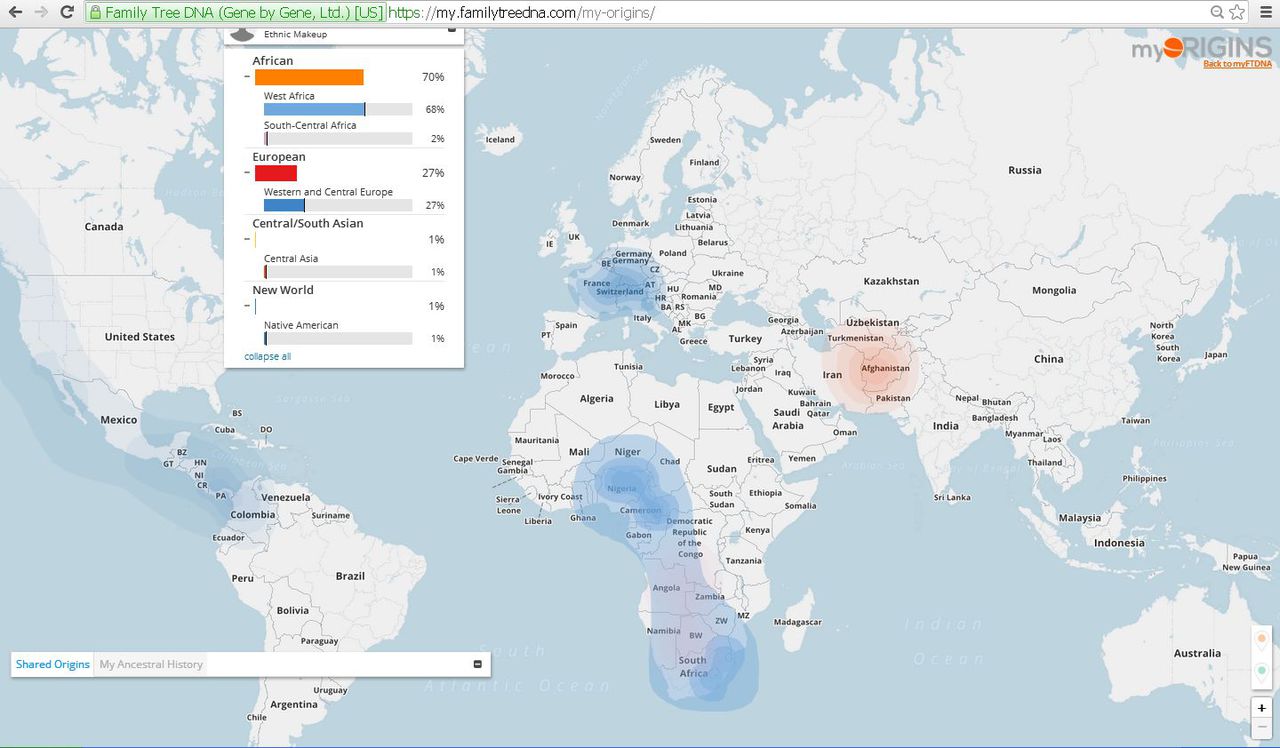
Task: Click the Russia label on map
Action: [1025, 170]
